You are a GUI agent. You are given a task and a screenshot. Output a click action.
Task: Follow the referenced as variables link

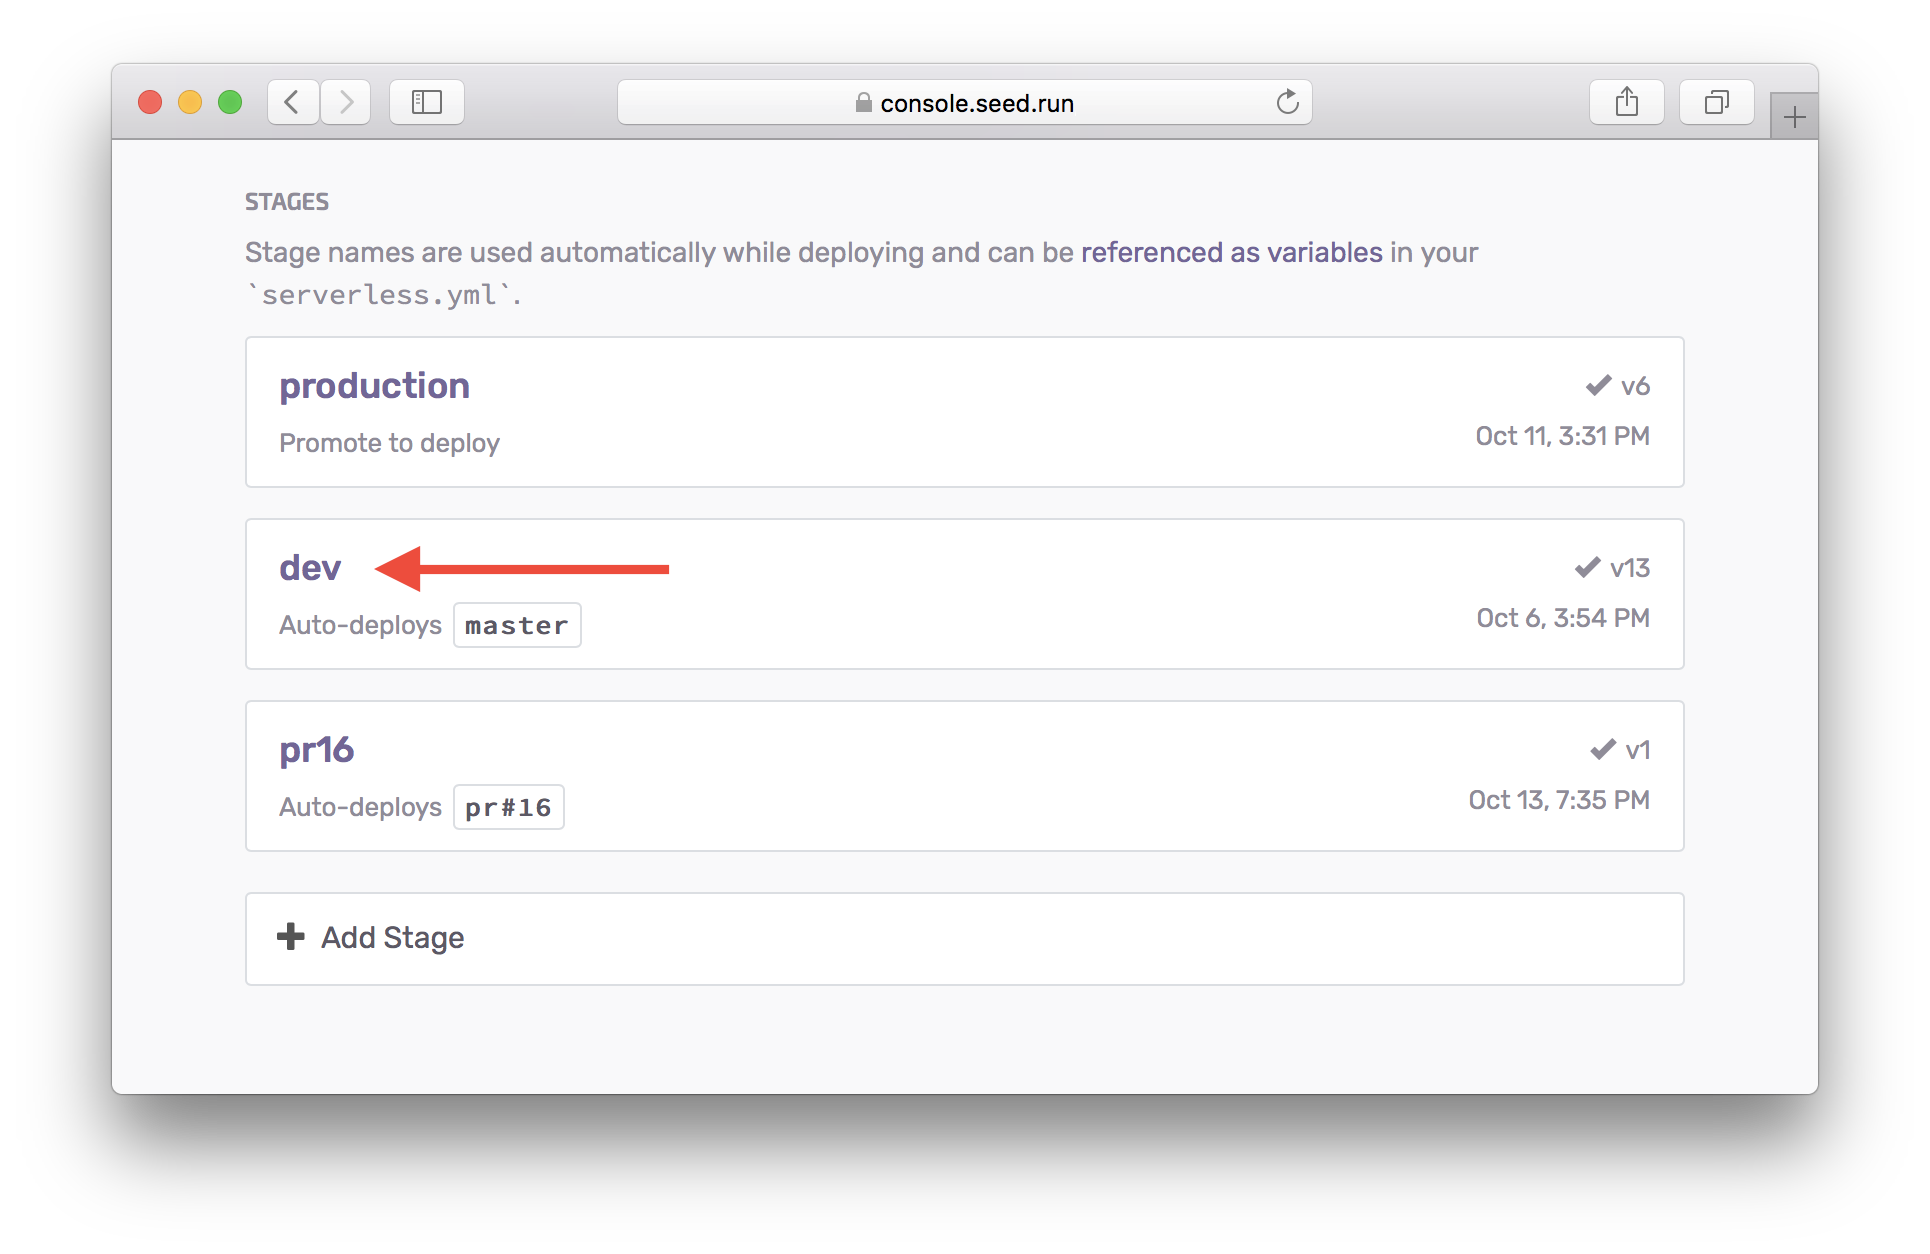[1231, 252]
